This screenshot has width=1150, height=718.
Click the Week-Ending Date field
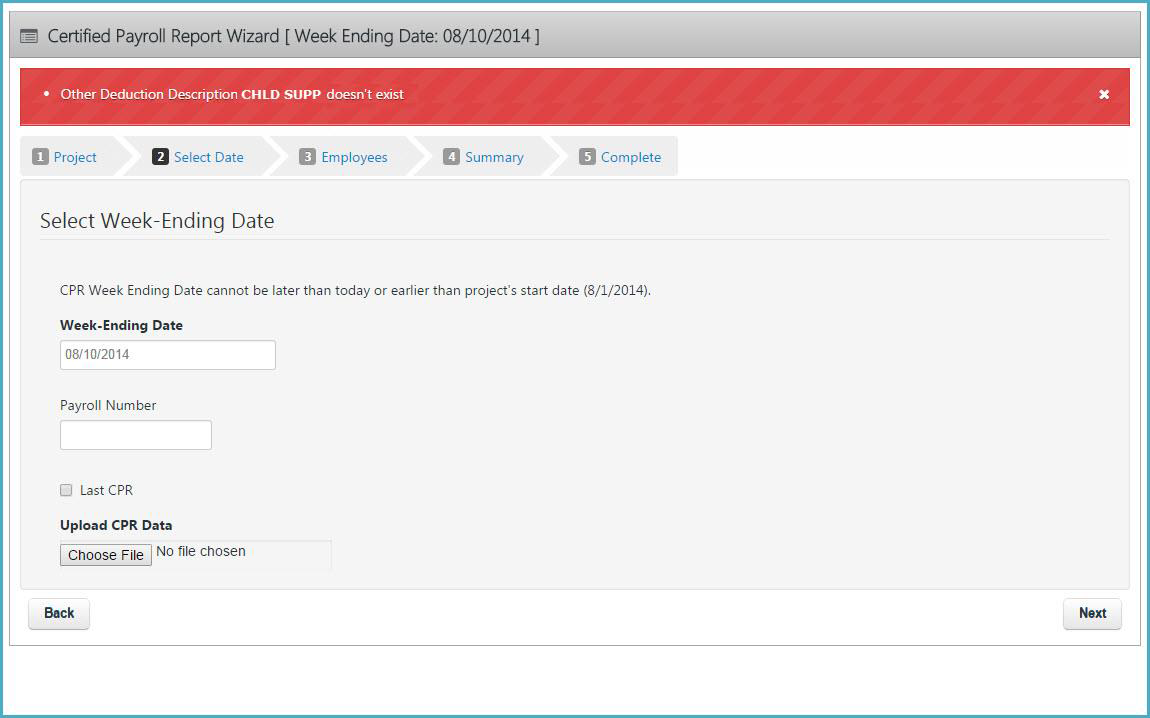point(167,354)
